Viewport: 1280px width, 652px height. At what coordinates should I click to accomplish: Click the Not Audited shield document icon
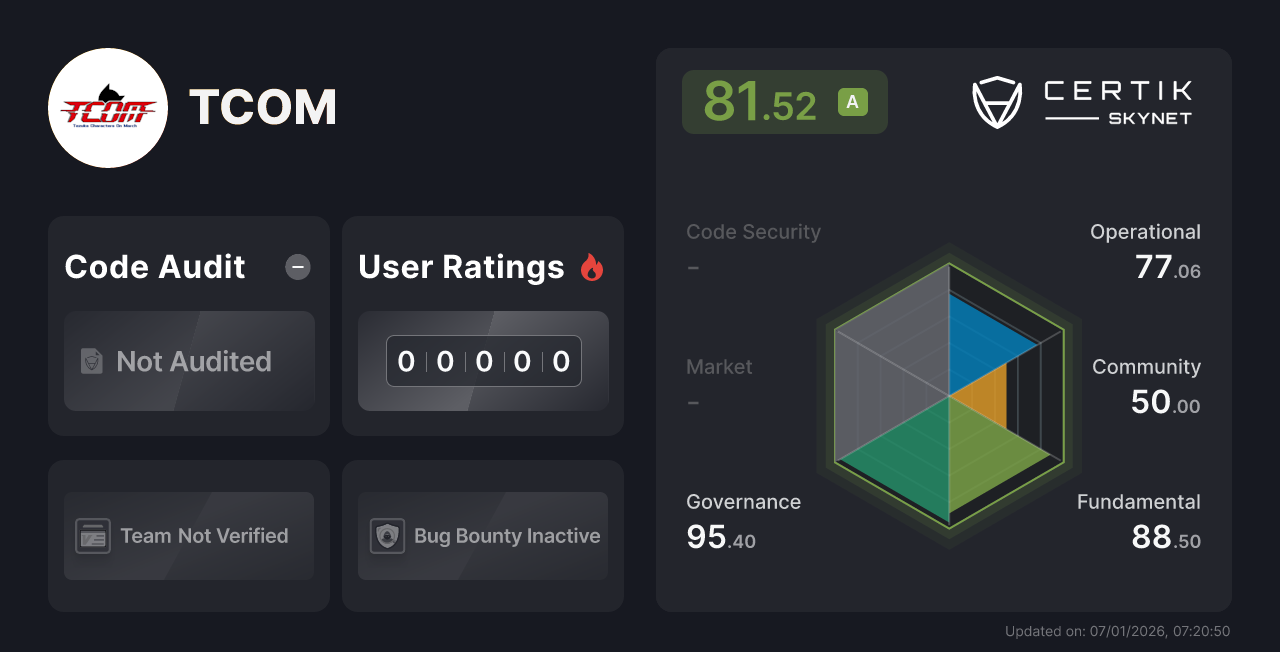click(x=90, y=362)
